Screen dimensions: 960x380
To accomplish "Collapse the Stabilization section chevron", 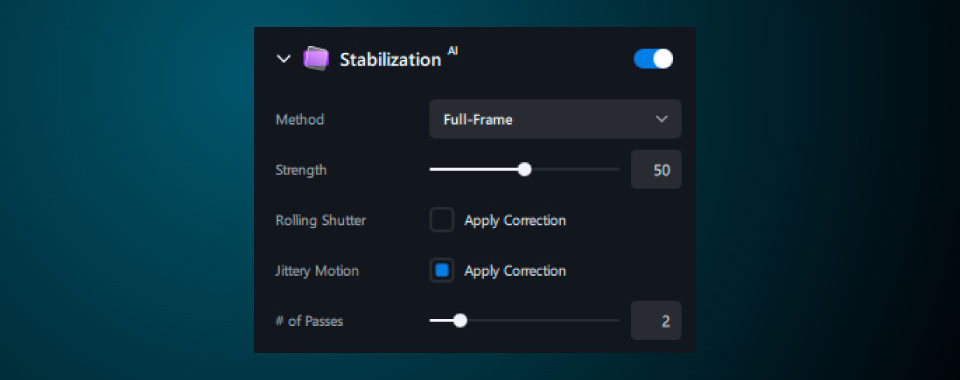I will pos(283,59).
